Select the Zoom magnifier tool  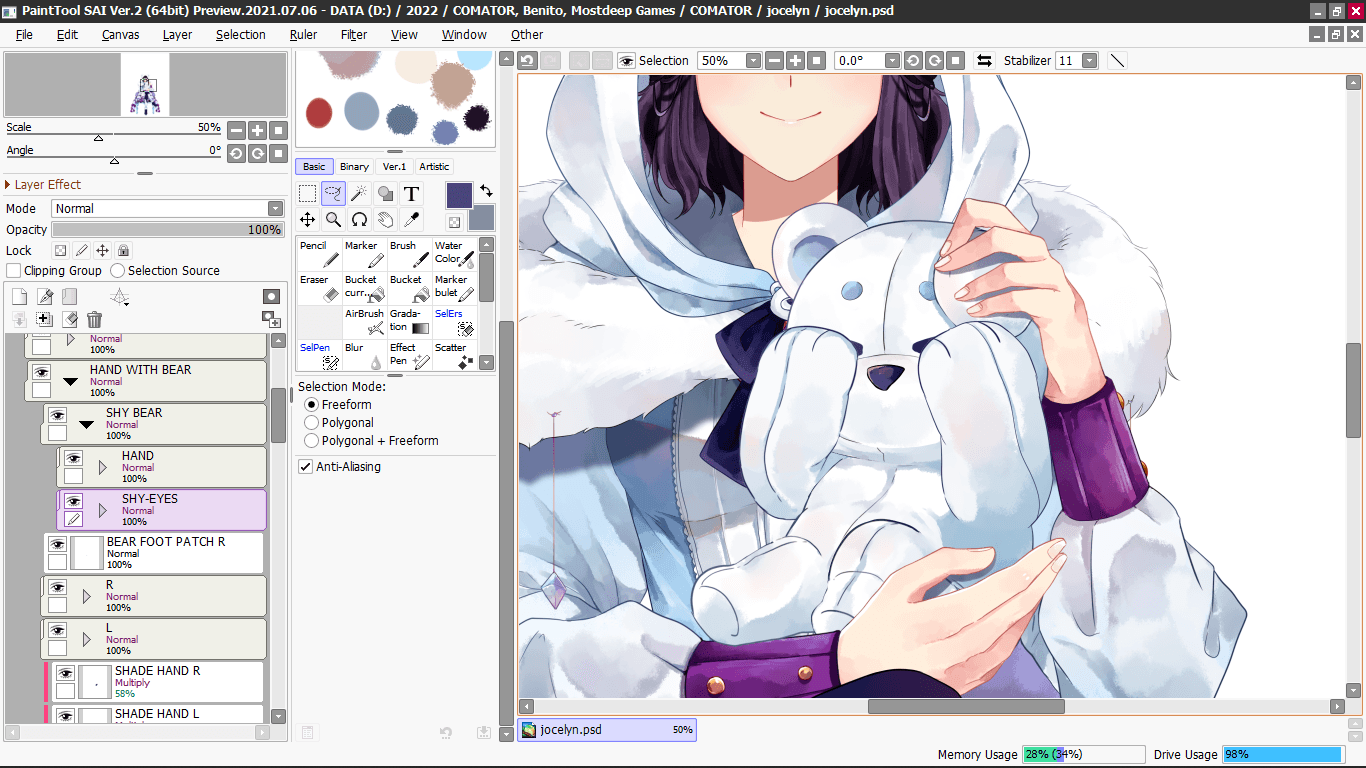[x=334, y=219]
